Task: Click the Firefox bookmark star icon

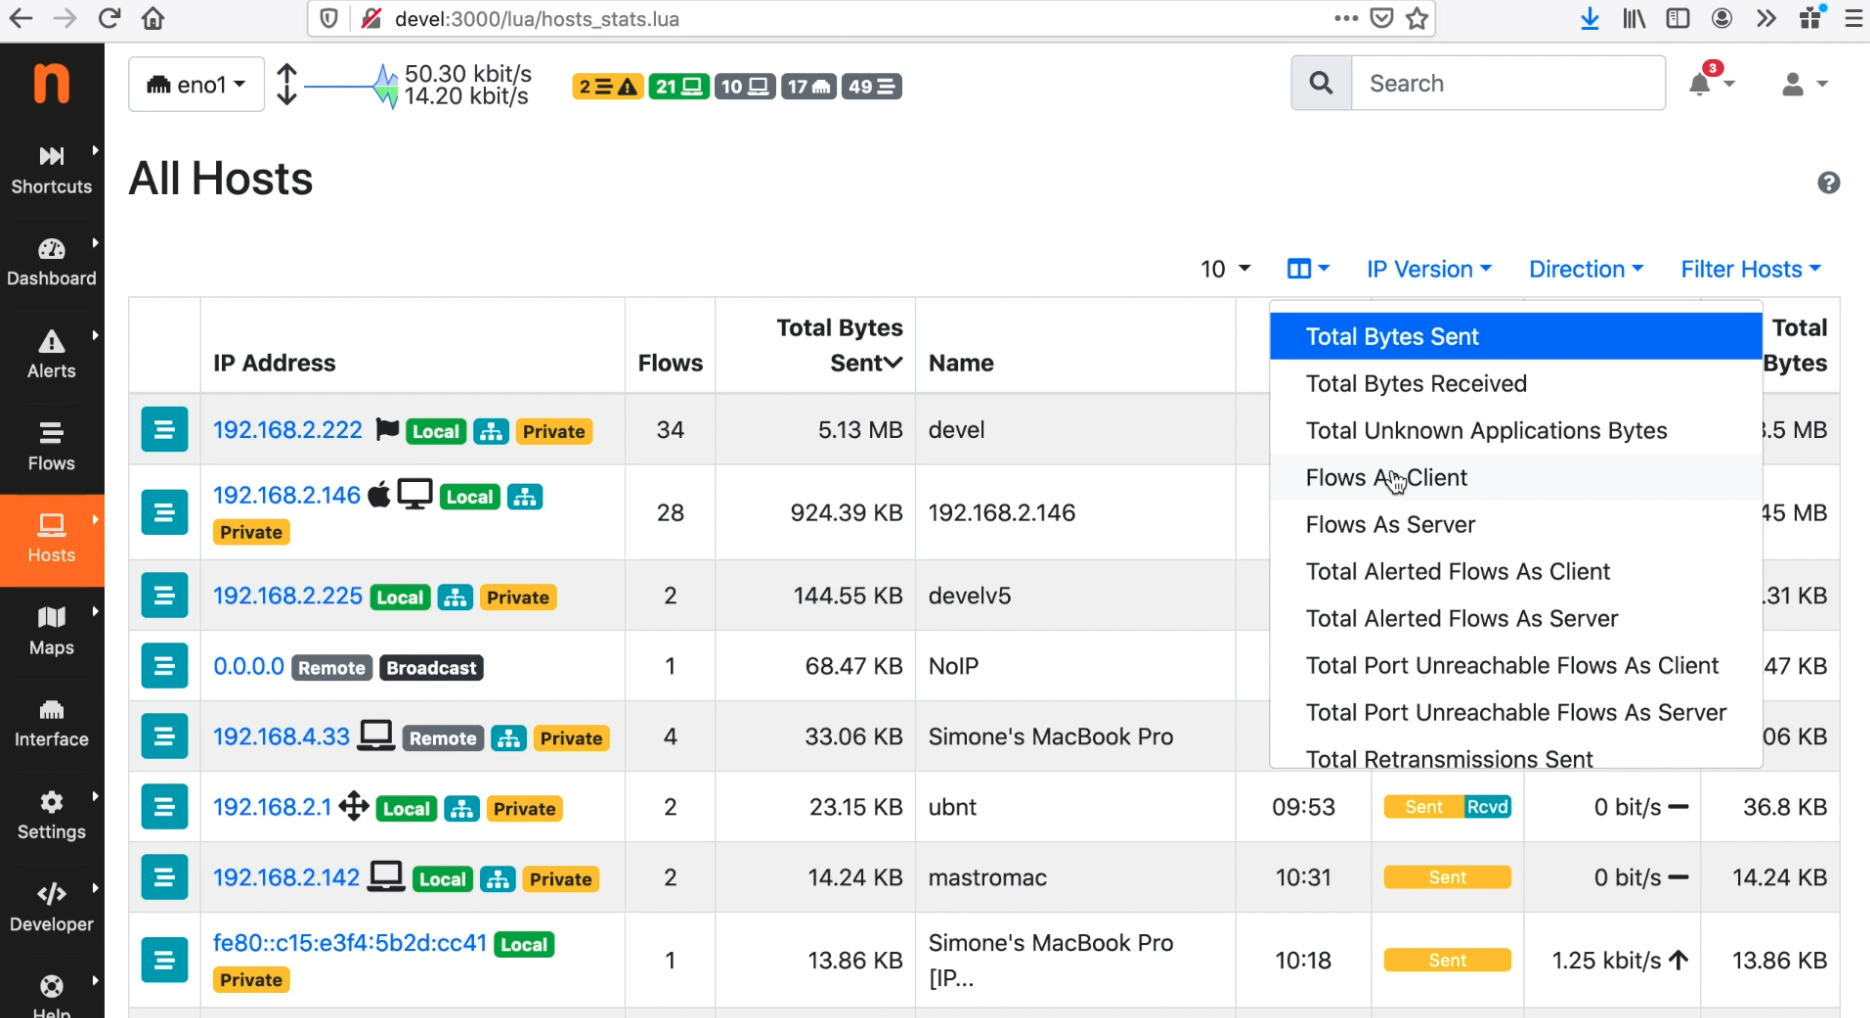Action: tap(1417, 18)
